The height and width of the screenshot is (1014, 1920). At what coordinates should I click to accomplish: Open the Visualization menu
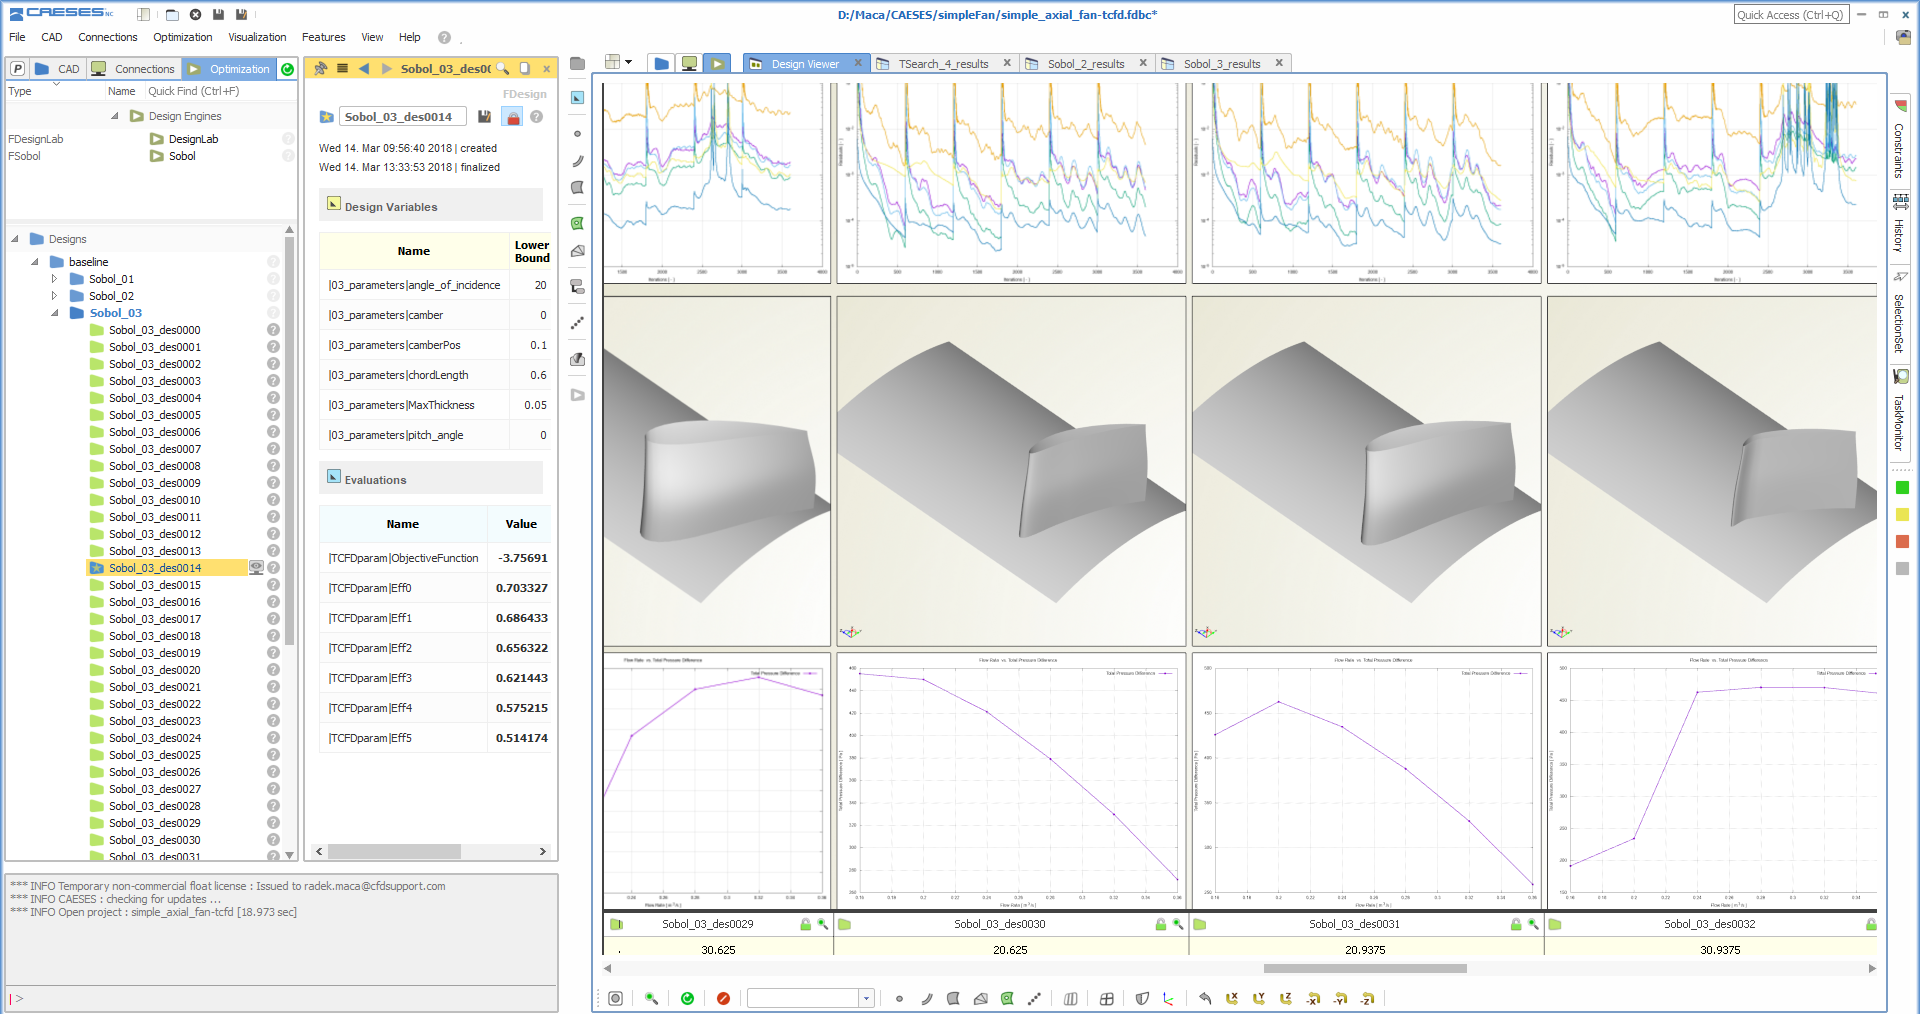click(257, 37)
